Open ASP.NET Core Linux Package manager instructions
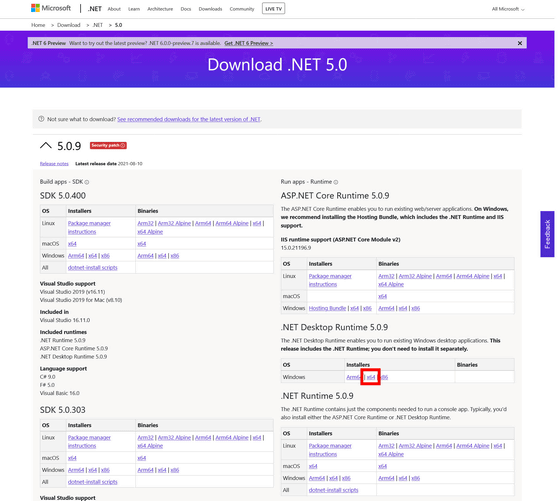Viewport: 560px width, 501px height. point(330,280)
